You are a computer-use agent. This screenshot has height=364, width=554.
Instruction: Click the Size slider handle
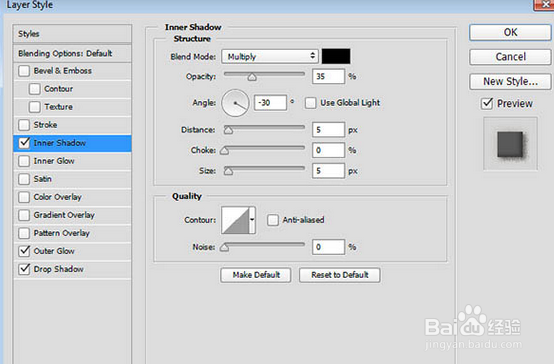click(228, 171)
